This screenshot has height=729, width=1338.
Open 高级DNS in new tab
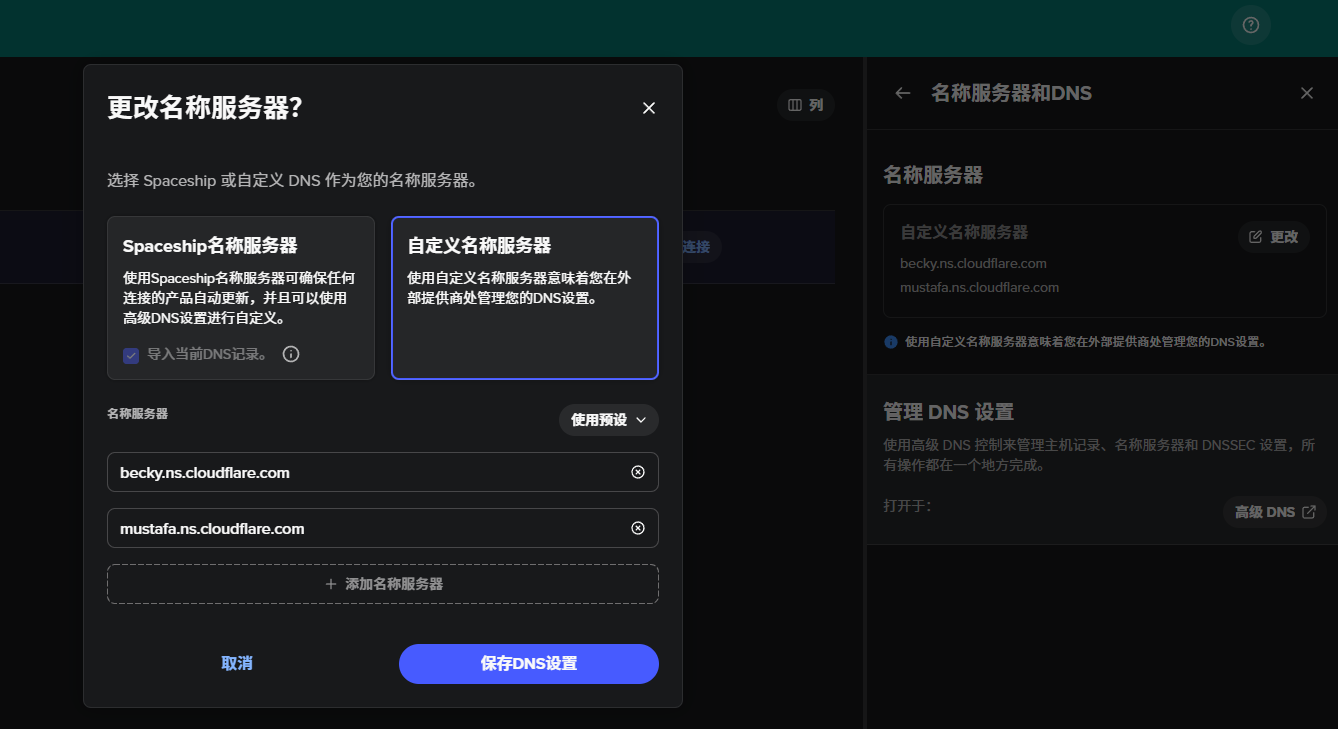(1273, 511)
